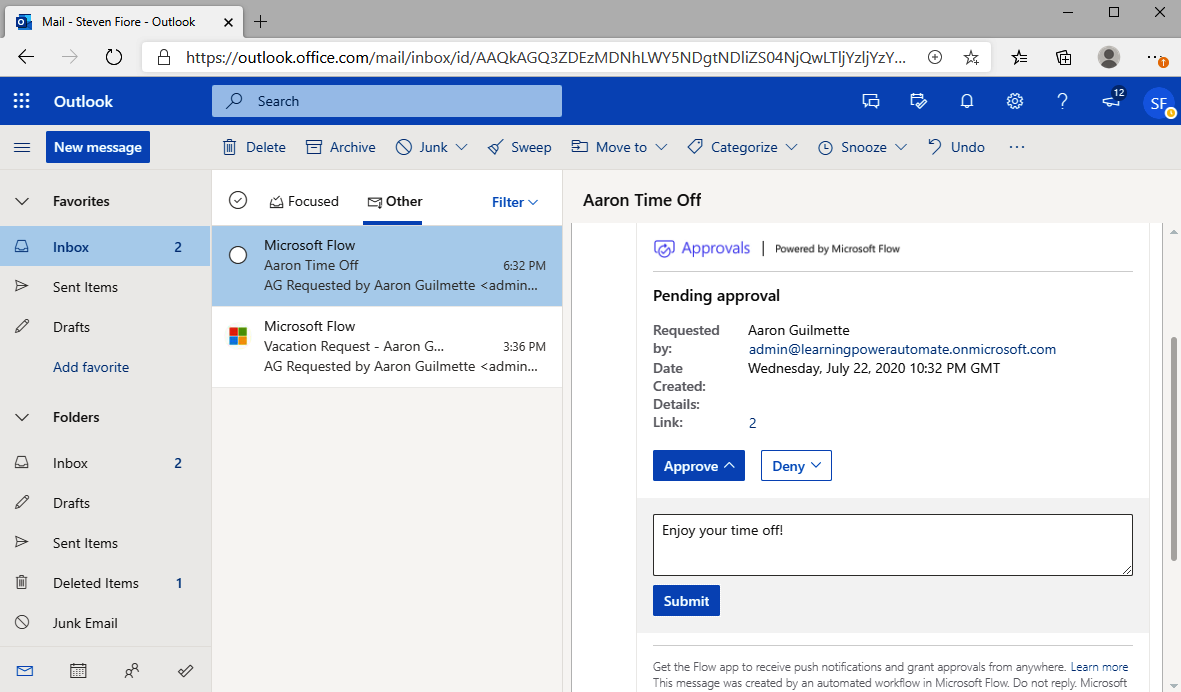
Task: Expand the Move to dropdown arrow
Action: 661,147
